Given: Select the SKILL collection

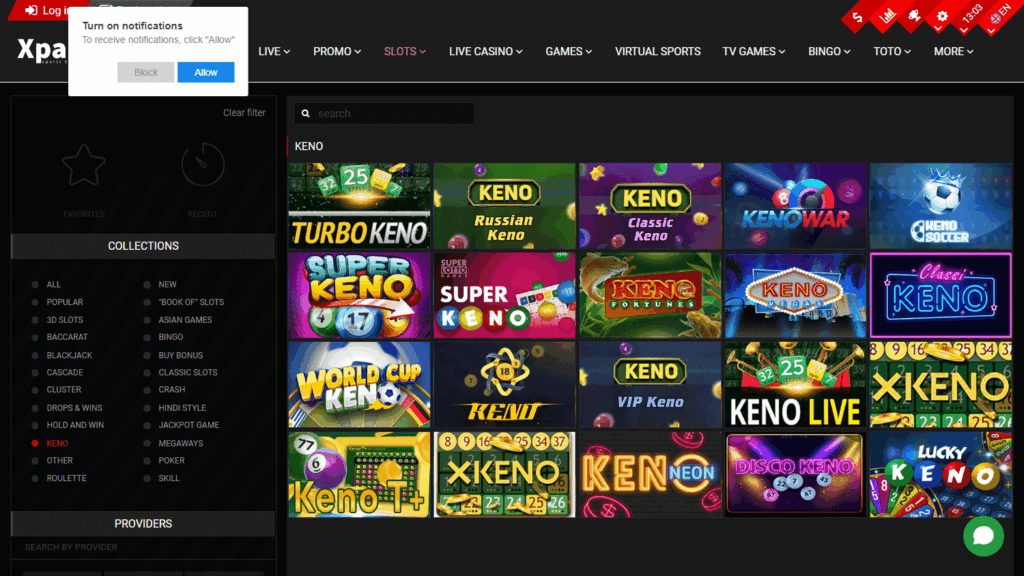Looking at the screenshot, I should click(168, 478).
